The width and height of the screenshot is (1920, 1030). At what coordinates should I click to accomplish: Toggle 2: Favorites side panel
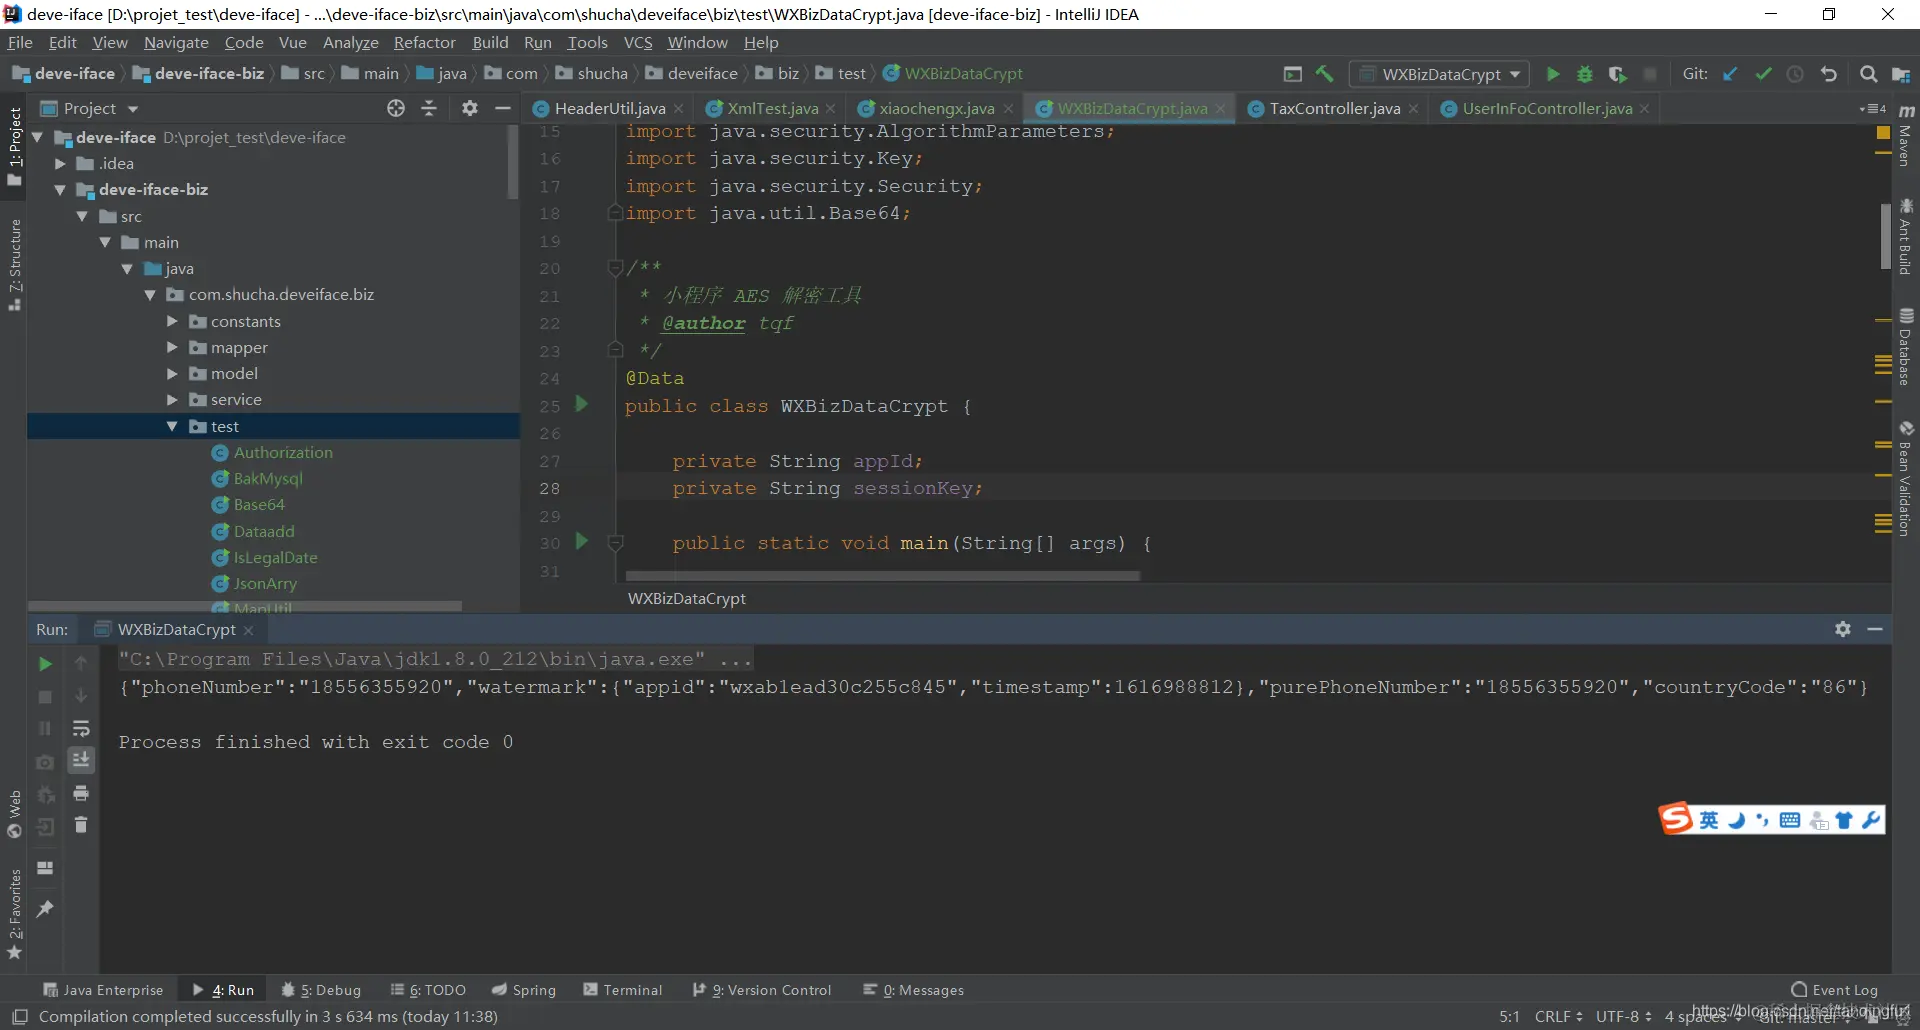[15, 914]
